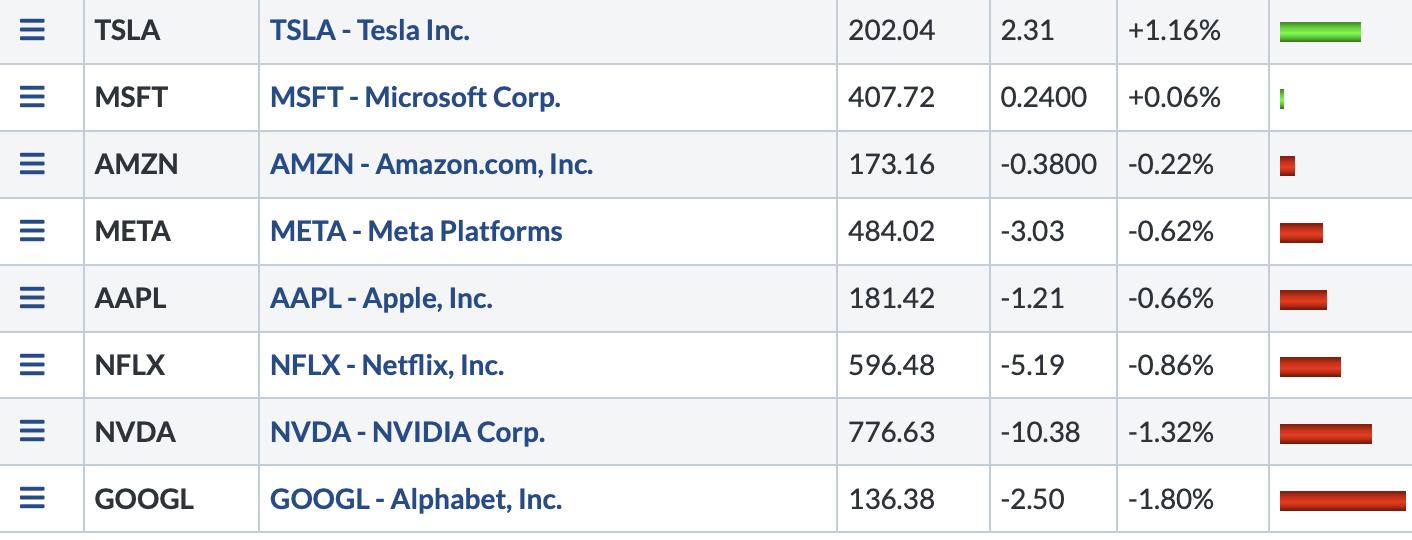Open the hamburger menu for AAPL row
This screenshot has width=1412, height=540.
pyautogui.click(x=33, y=298)
